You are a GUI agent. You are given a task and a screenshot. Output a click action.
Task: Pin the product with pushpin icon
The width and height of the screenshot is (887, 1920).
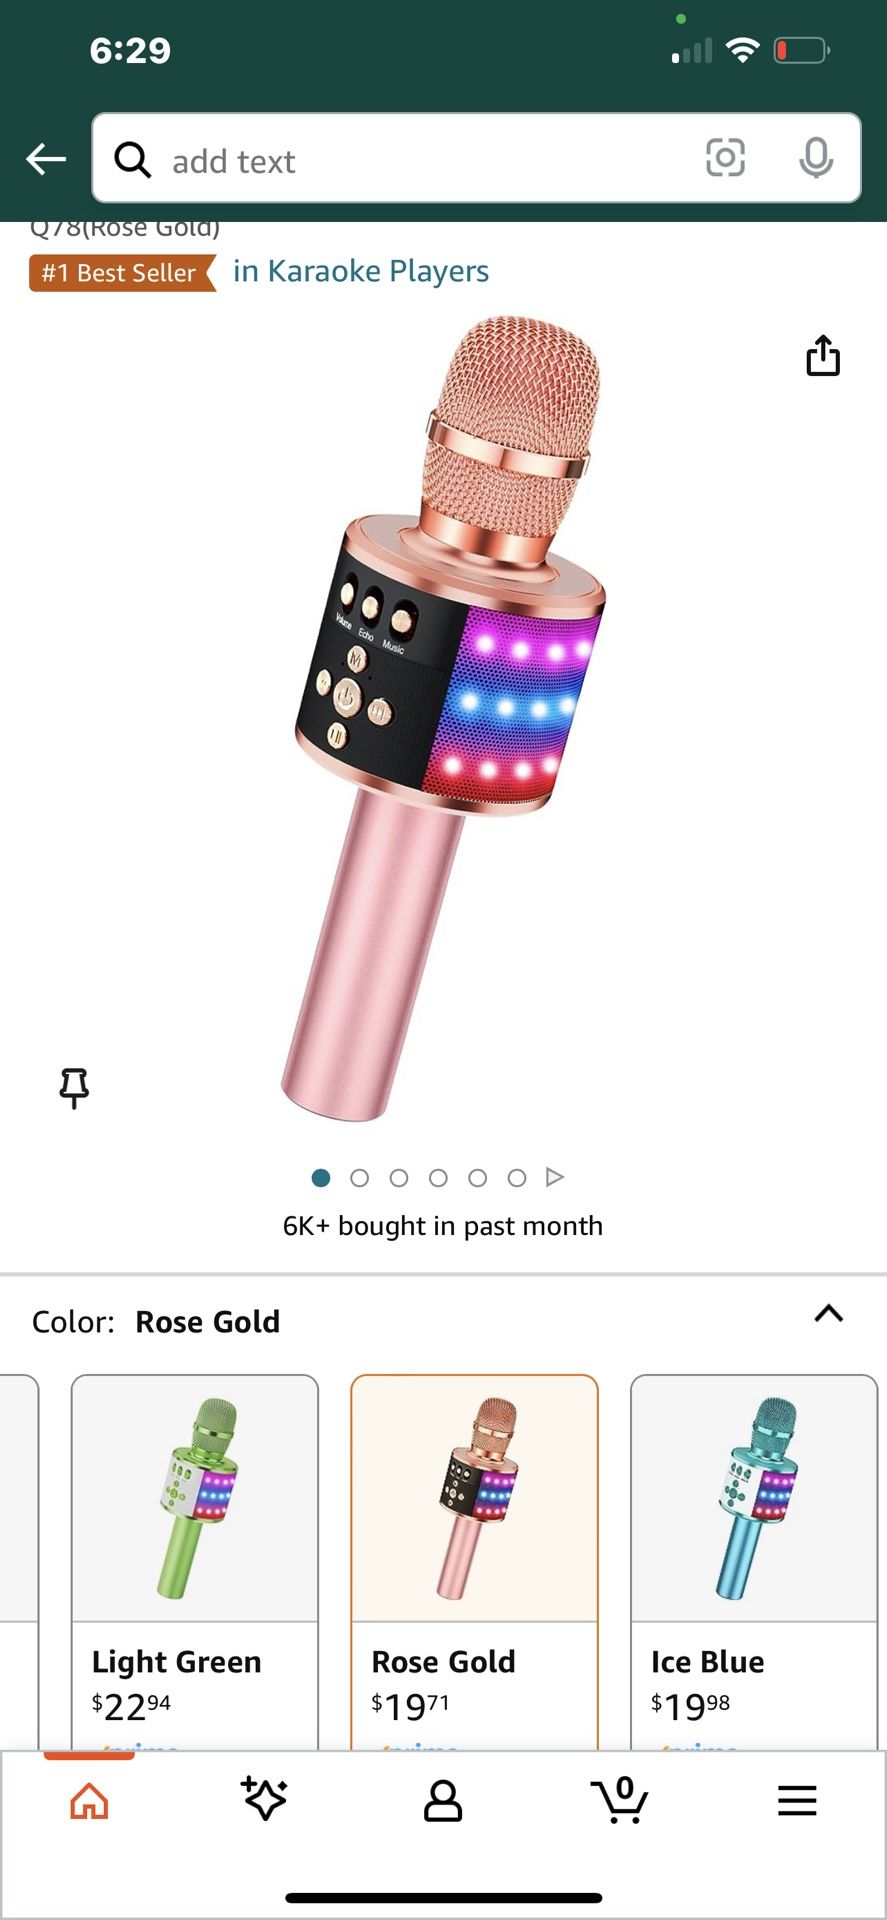74,1088
